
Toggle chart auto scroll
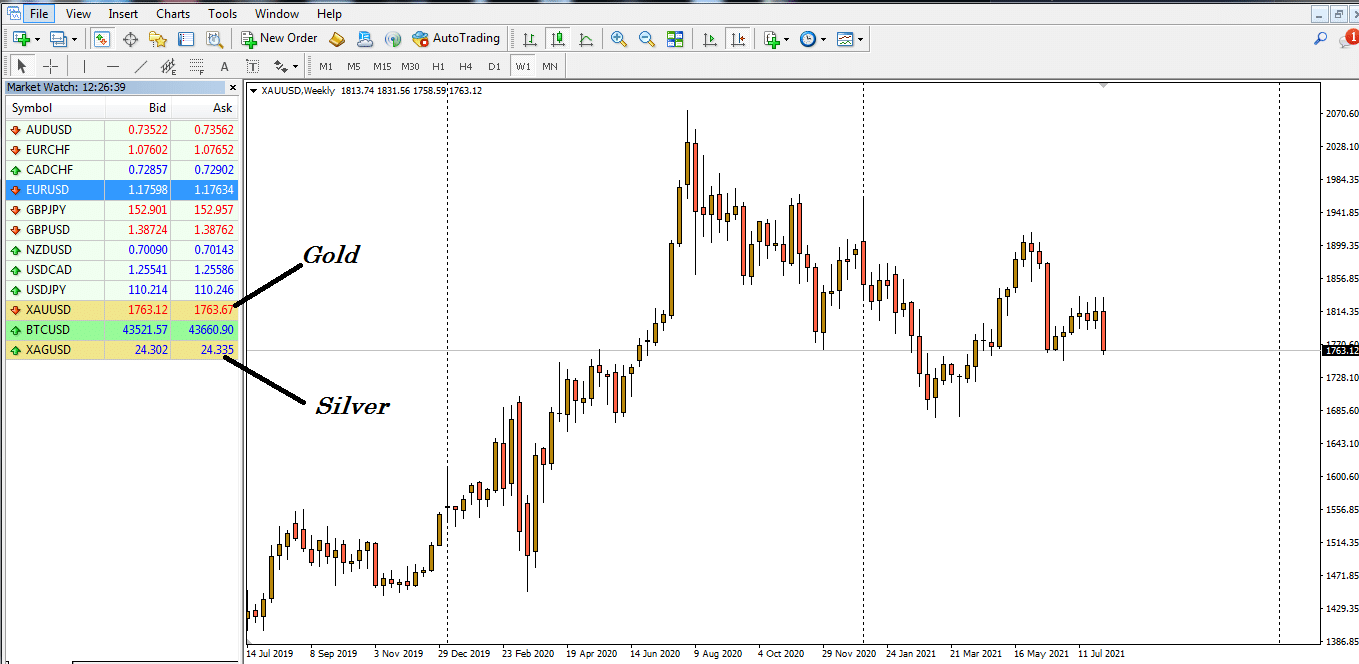pyautogui.click(x=710, y=39)
